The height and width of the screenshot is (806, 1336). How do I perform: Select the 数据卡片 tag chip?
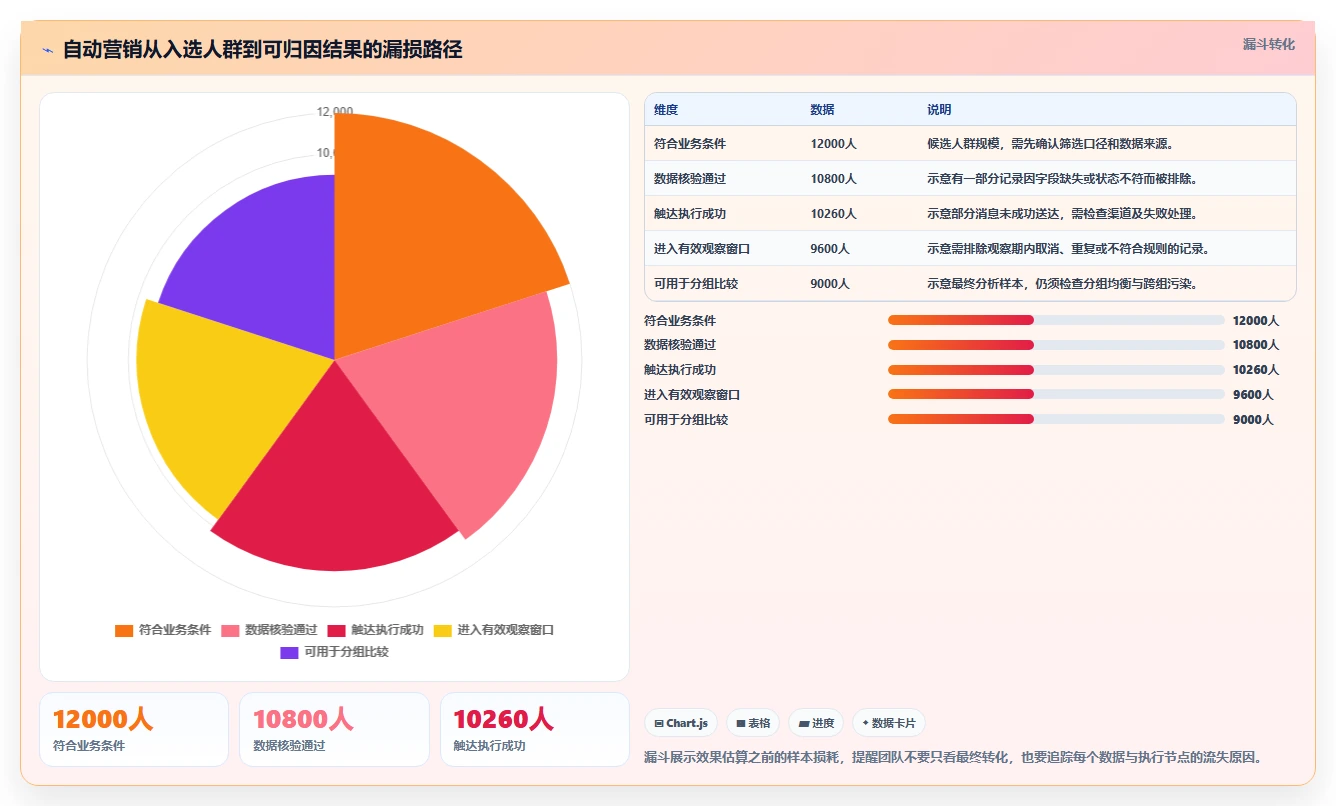coord(889,723)
